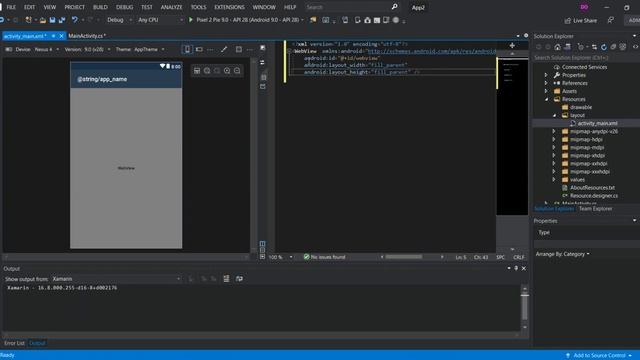Click the Open File folder icon
The width and height of the screenshot is (640, 360).
coord(43,20)
